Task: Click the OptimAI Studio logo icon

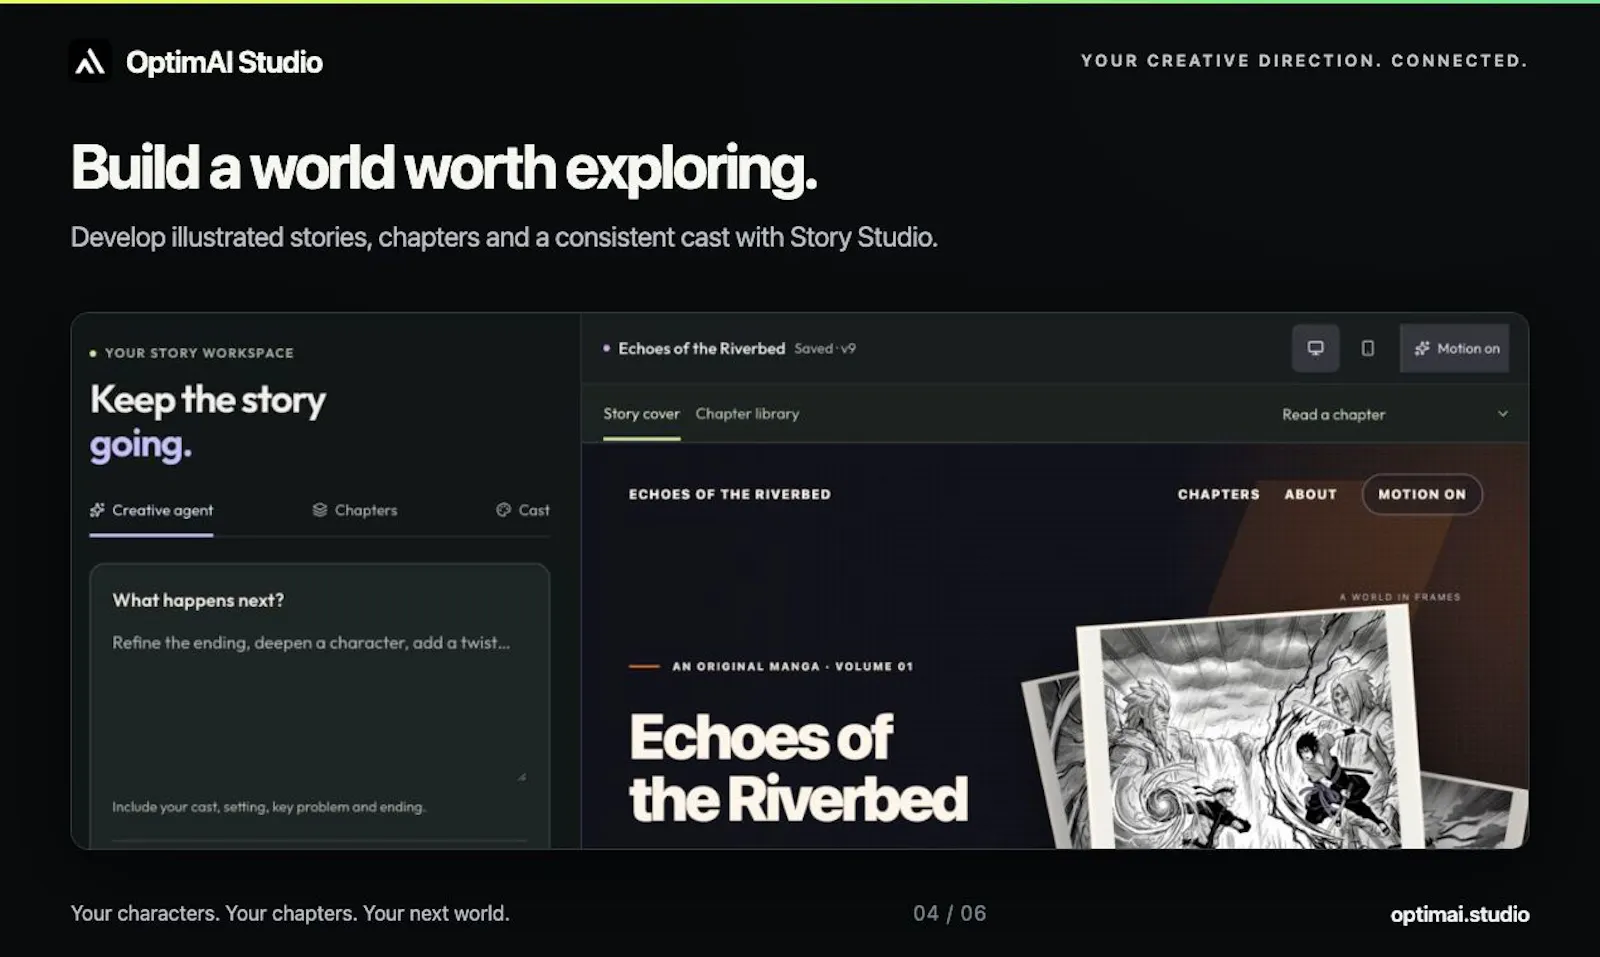Action: 90,61
